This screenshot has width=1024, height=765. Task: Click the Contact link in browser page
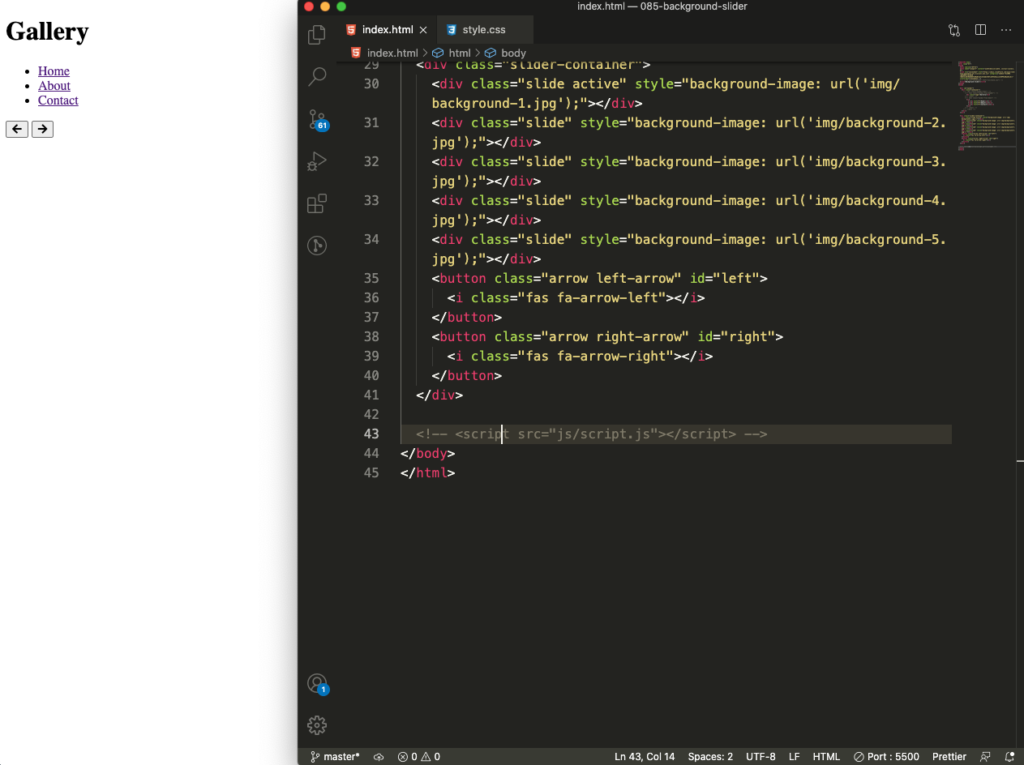[x=58, y=100]
